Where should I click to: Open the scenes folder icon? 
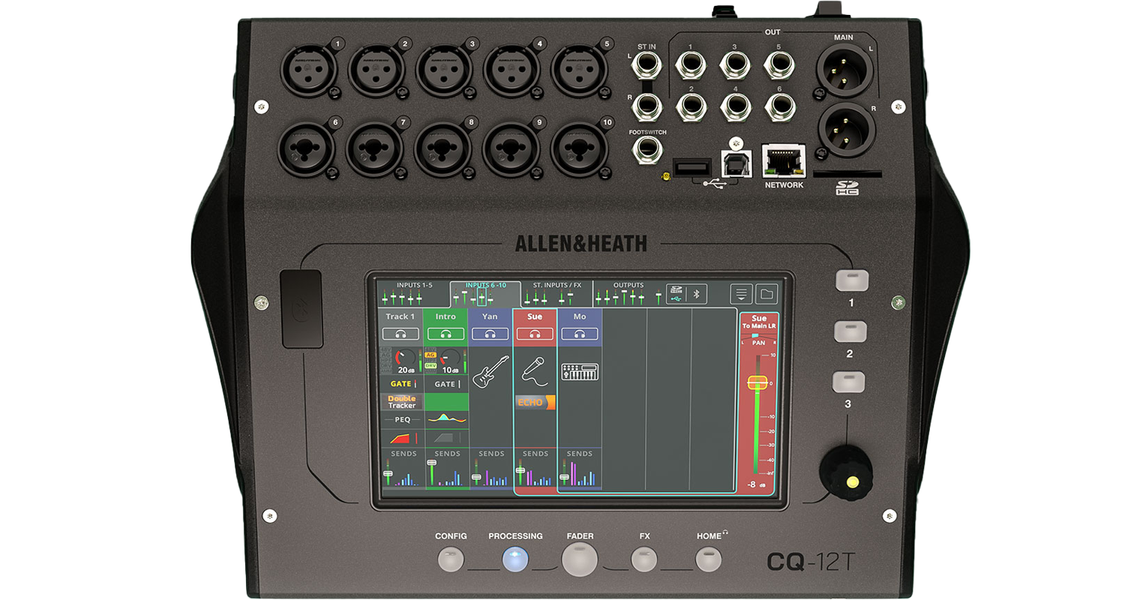[768, 293]
